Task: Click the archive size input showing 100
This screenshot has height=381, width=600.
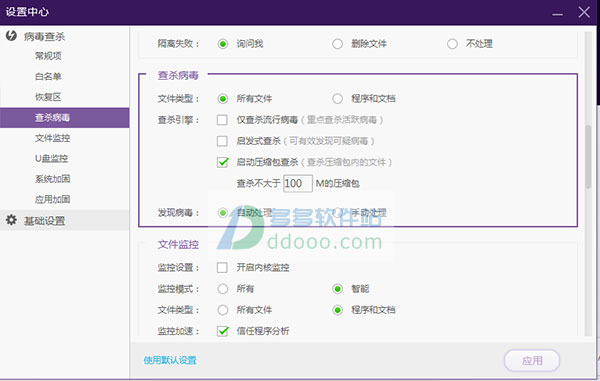Action: (x=298, y=184)
